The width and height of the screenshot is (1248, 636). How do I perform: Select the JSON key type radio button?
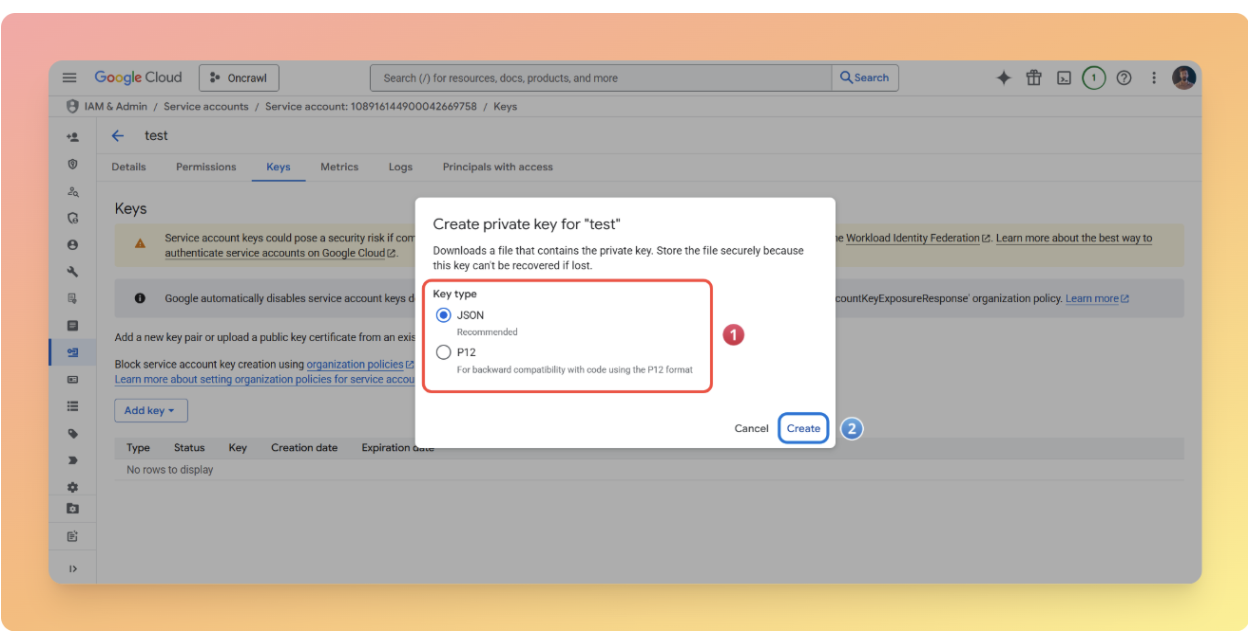coord(443,315)
